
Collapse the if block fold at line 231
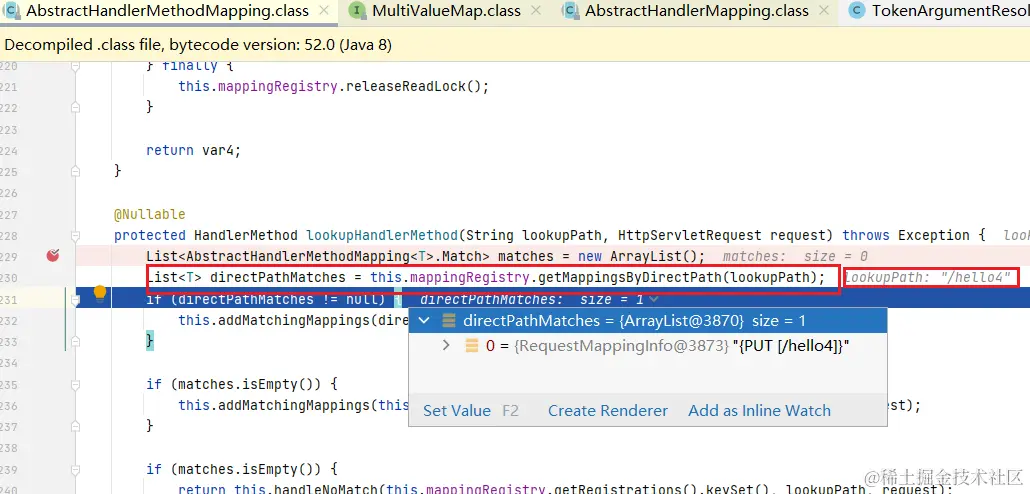point(76,300)
